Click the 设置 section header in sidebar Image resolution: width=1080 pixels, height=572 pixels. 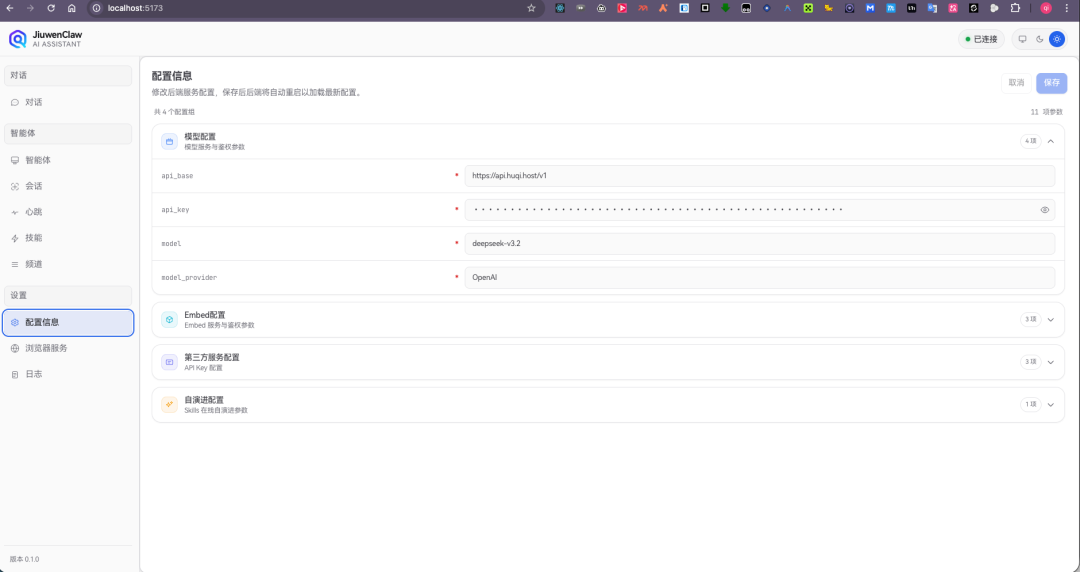click(x=68, y=296)
